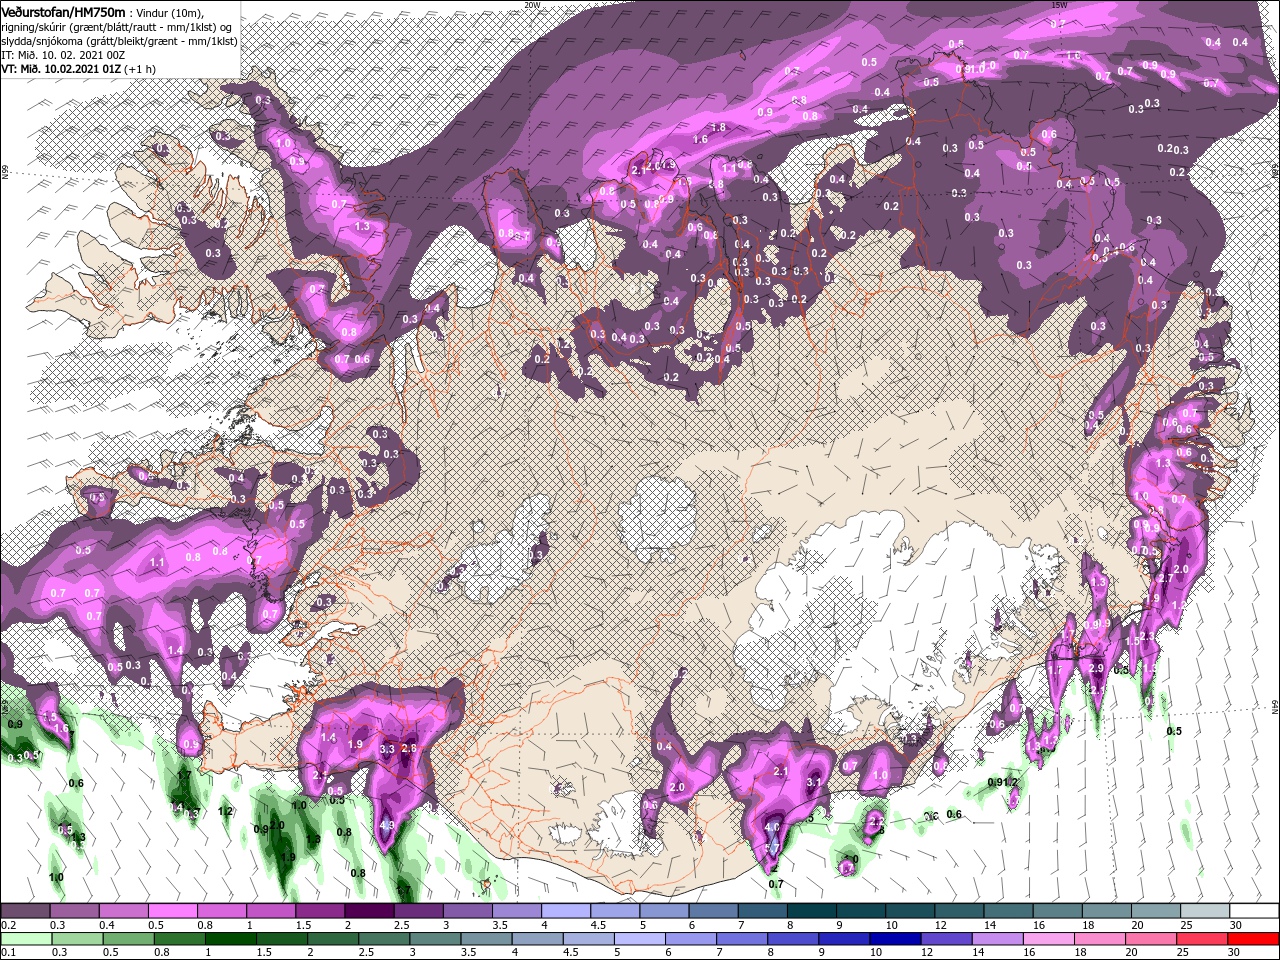Pick upper legend swatch between 4 and 4.5
Viewport: 1280px width, 960px height.
tap(564, 911)
